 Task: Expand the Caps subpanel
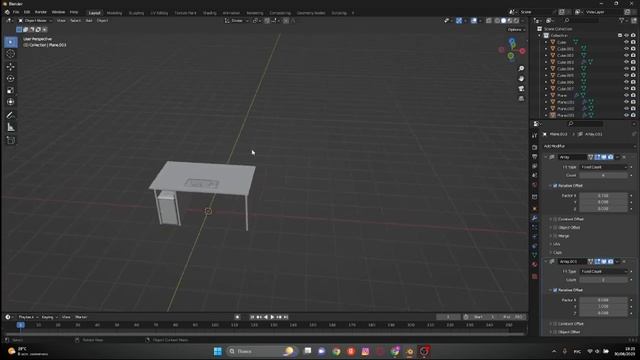(557, 253)
